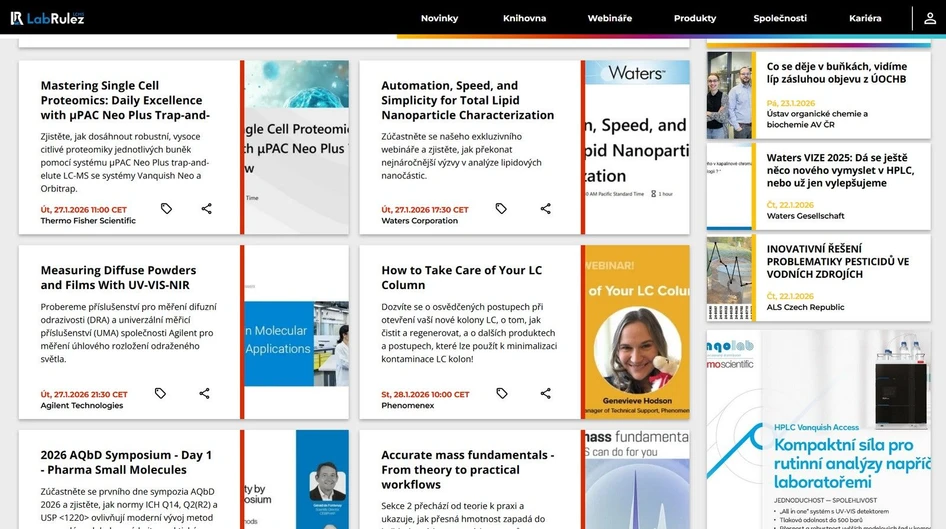
Task: Open the Novinky menu item
Action: pos(439,18)
